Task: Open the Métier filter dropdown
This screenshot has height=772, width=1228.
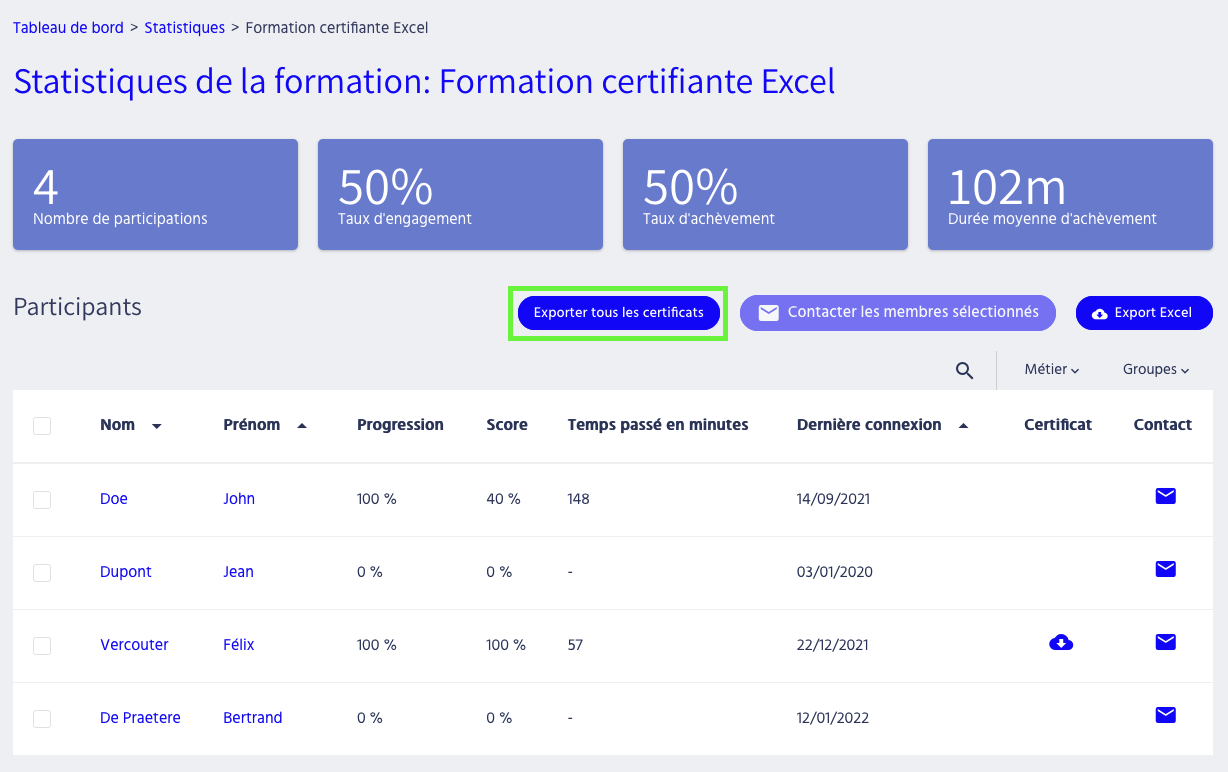Action: tap(1051, 370)
